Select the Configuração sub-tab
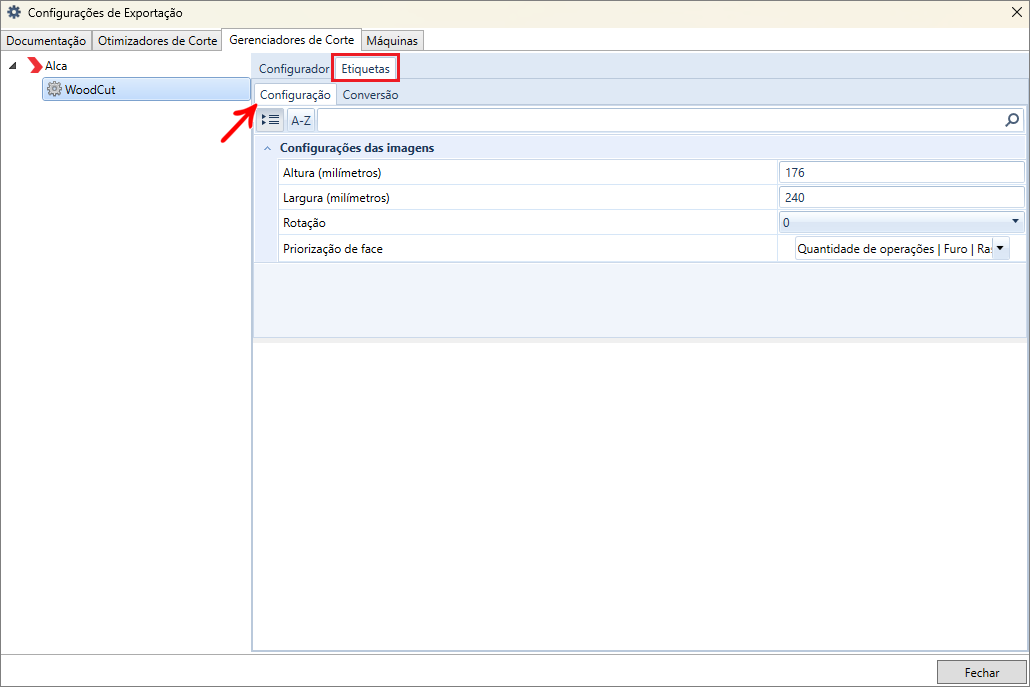The image size is (1030, 687). 295,95
